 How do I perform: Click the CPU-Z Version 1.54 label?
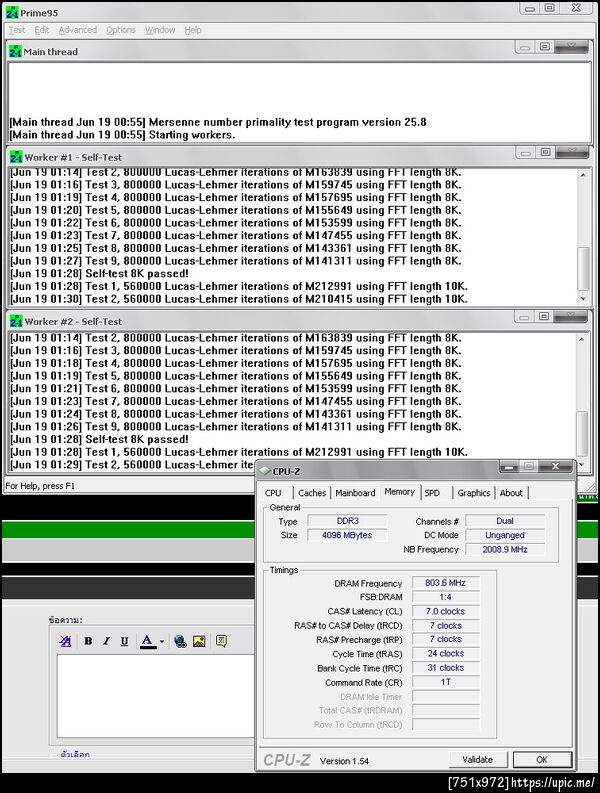point(344,761)
